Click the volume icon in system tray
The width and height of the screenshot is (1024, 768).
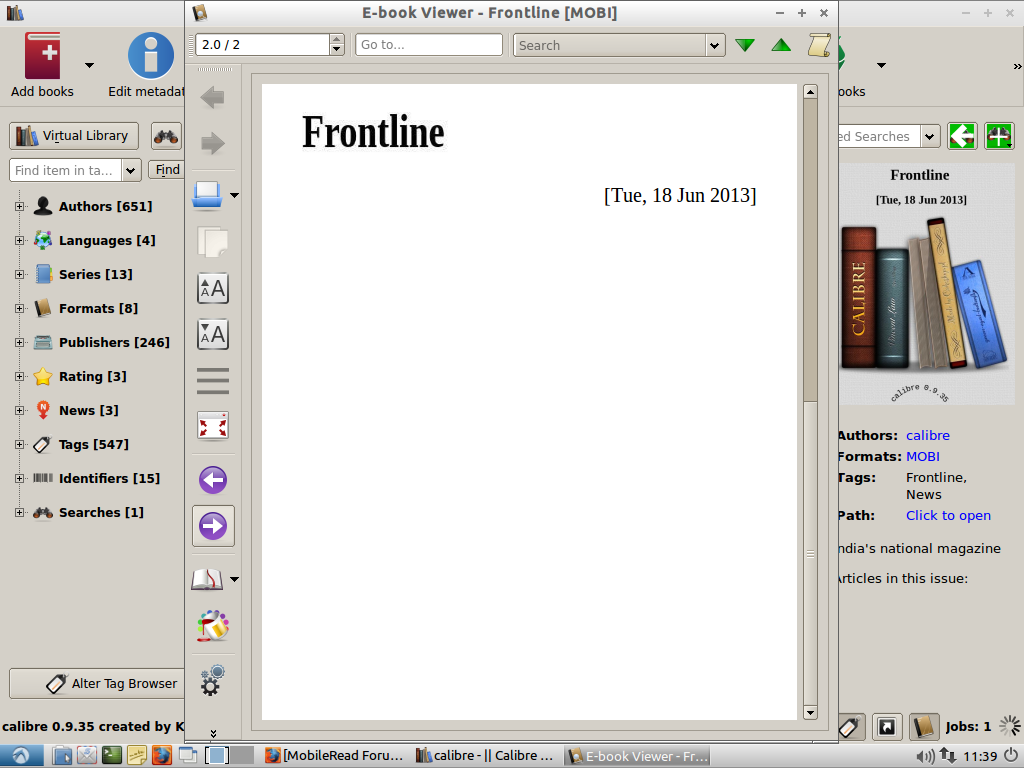coord(924,756)
